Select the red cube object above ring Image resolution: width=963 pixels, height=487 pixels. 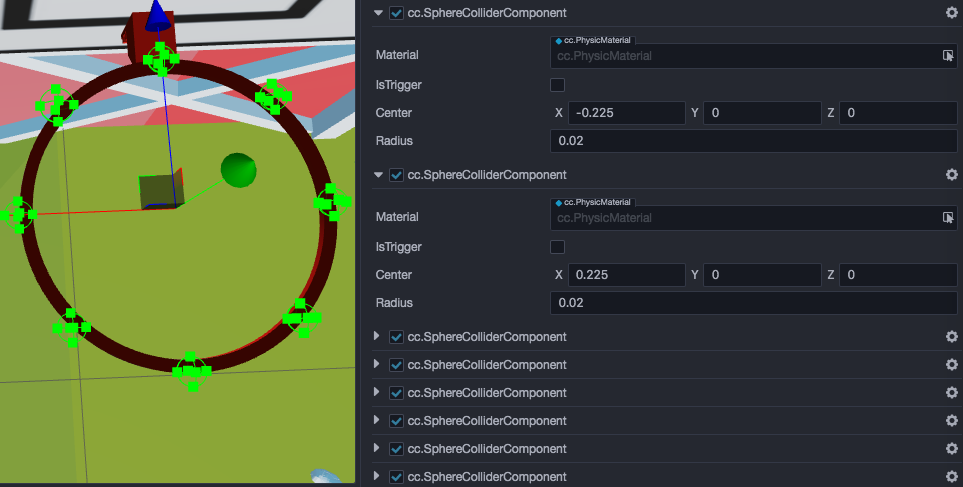149,37
